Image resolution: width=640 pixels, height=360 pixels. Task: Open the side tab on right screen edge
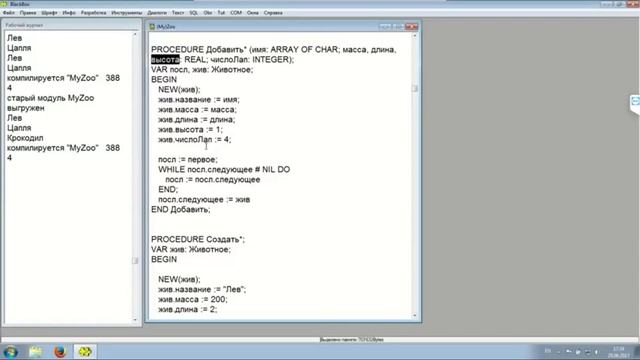click(x=635, y=102)
